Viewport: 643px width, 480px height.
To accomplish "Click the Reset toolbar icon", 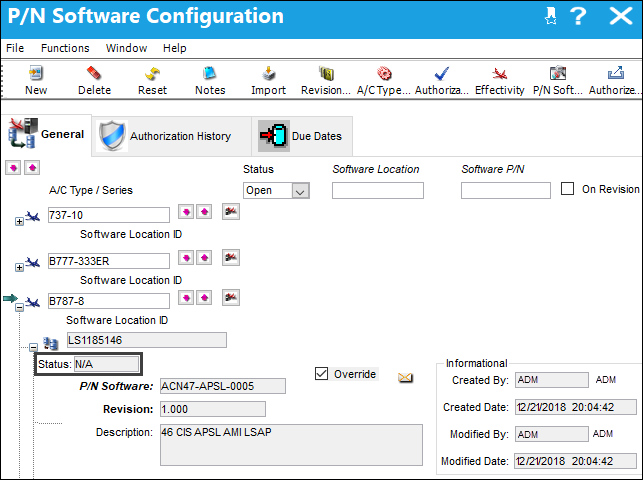I will 152,73.
